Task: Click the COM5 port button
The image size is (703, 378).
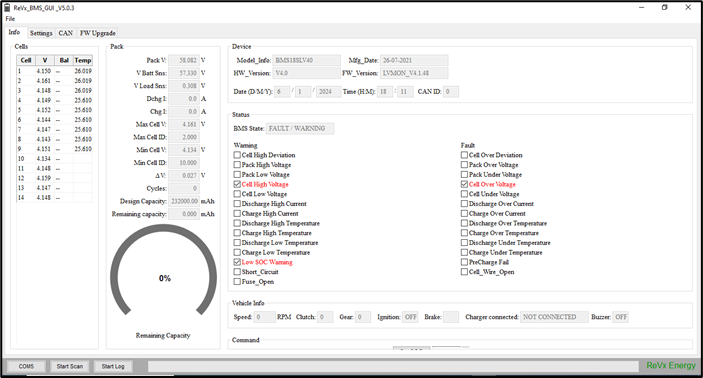Action: (26, 366)
